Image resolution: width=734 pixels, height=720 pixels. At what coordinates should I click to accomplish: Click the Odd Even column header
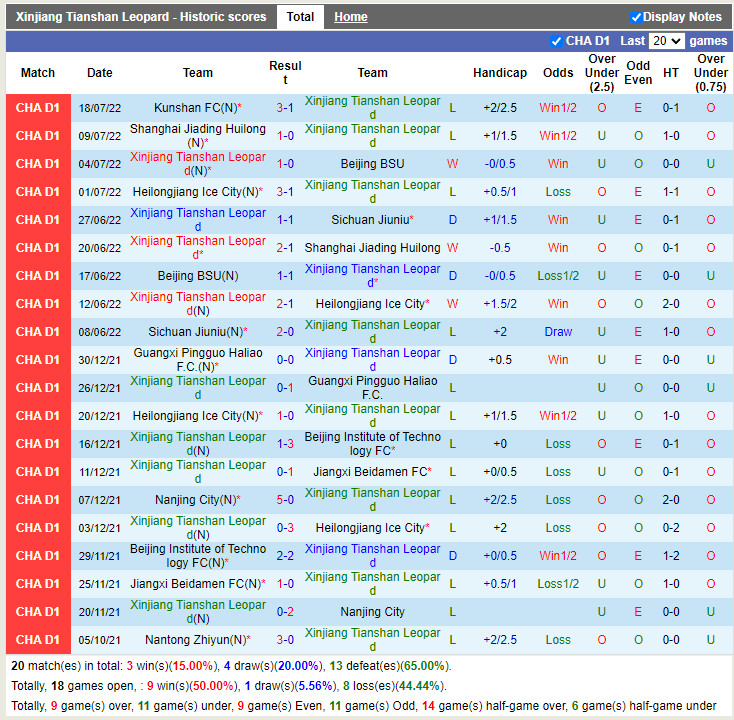coord(638,73)
